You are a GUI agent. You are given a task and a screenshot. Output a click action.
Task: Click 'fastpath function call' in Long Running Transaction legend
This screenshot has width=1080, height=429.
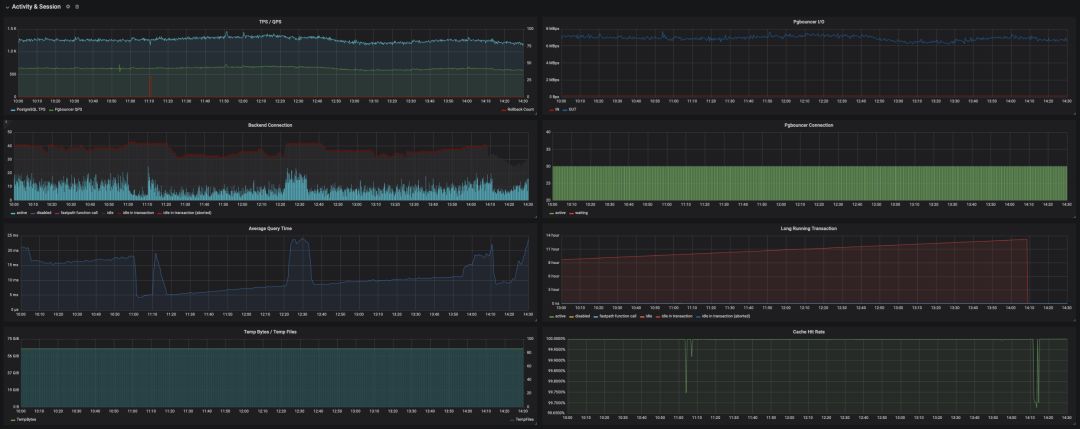[618, 316]
